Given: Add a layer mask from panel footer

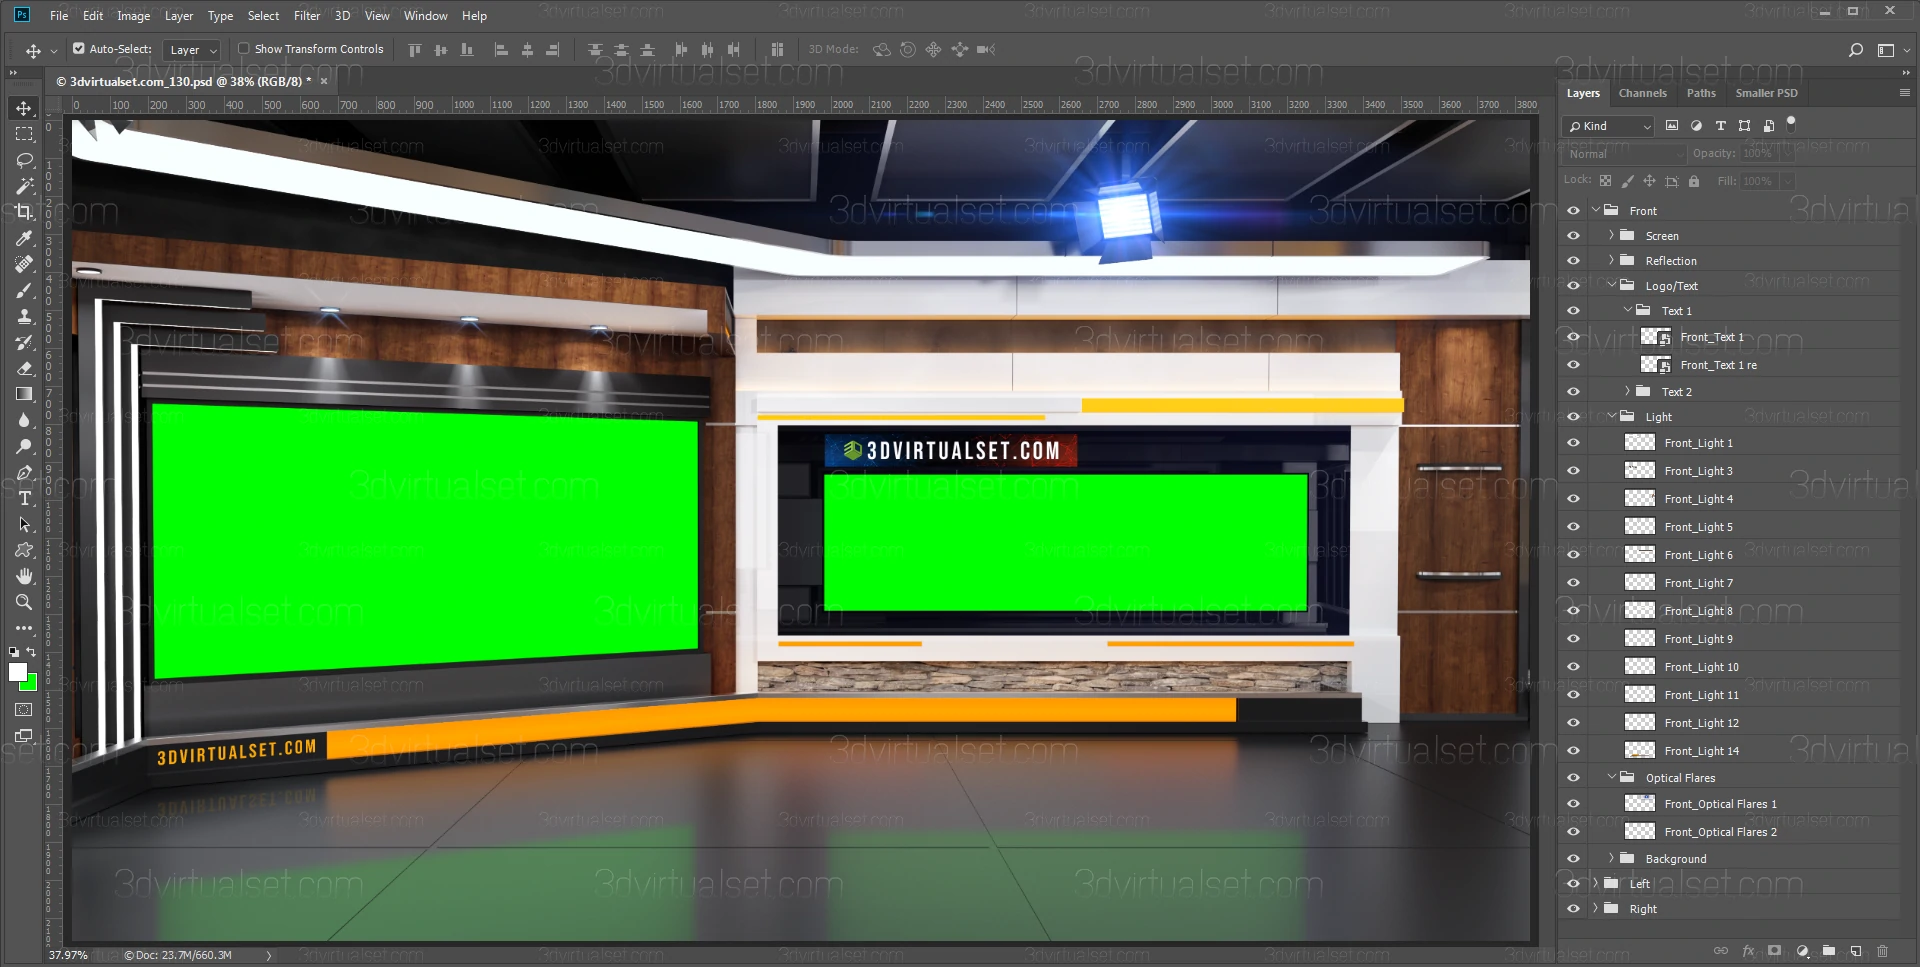Looking at the screenshot, I should (x=1774, y=951).
